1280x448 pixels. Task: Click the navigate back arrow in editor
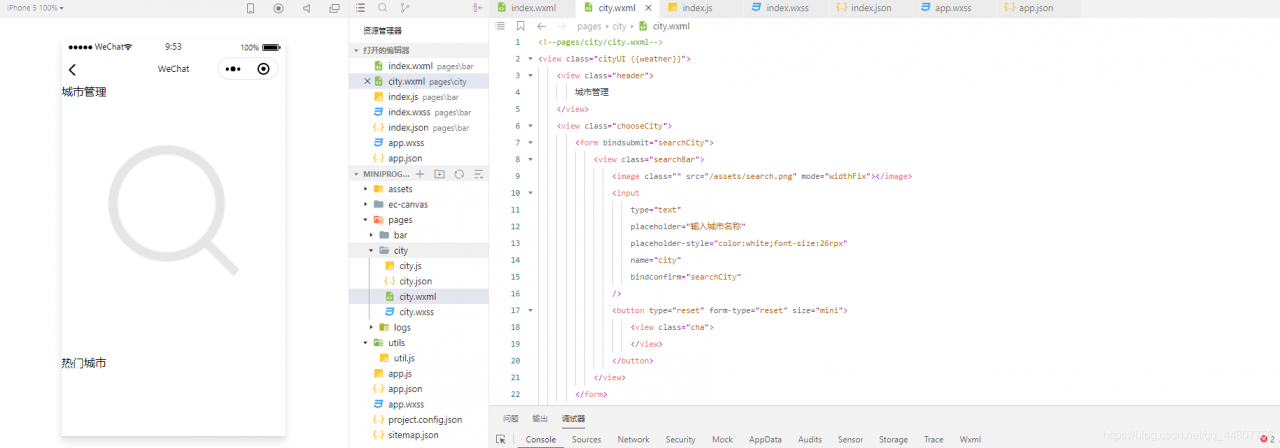click(541, 26)
